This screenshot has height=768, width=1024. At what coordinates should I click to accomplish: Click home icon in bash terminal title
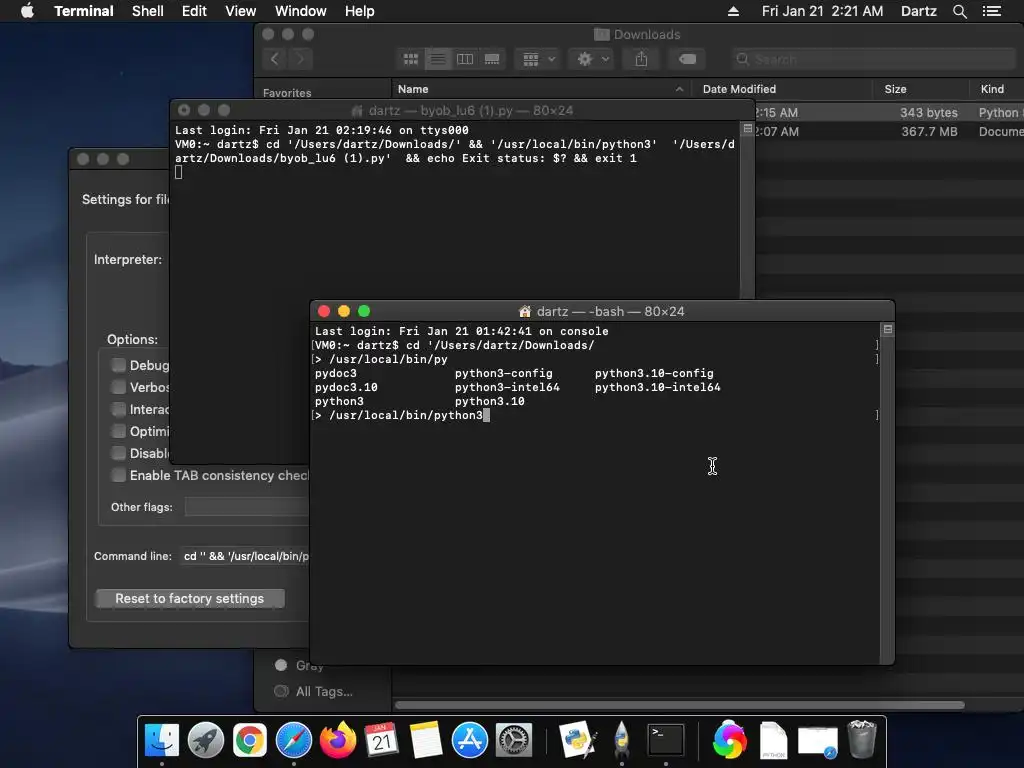coord(524,312)
